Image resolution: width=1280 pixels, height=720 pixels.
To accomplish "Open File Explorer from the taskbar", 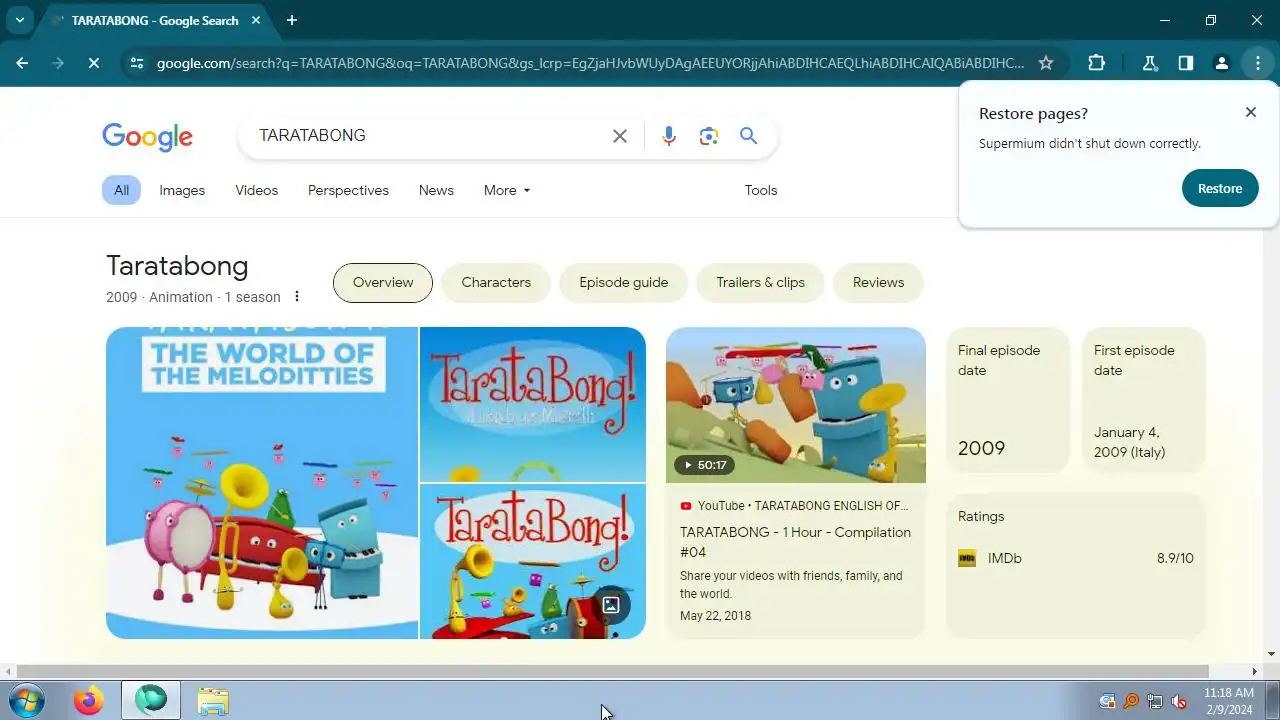I will click(213, 701).
